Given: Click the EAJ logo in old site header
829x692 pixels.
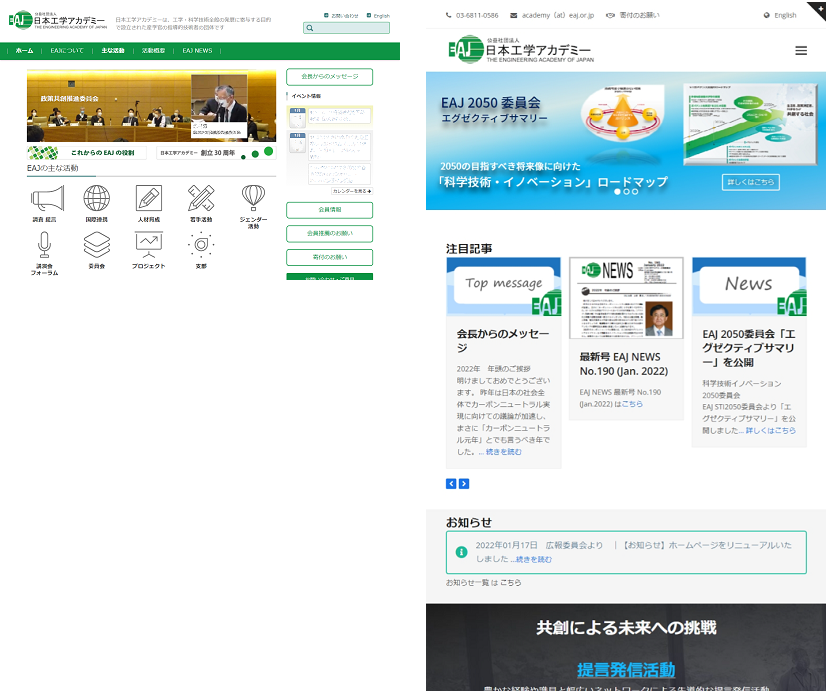Looking at the screenshot, I should click(58, 20).
